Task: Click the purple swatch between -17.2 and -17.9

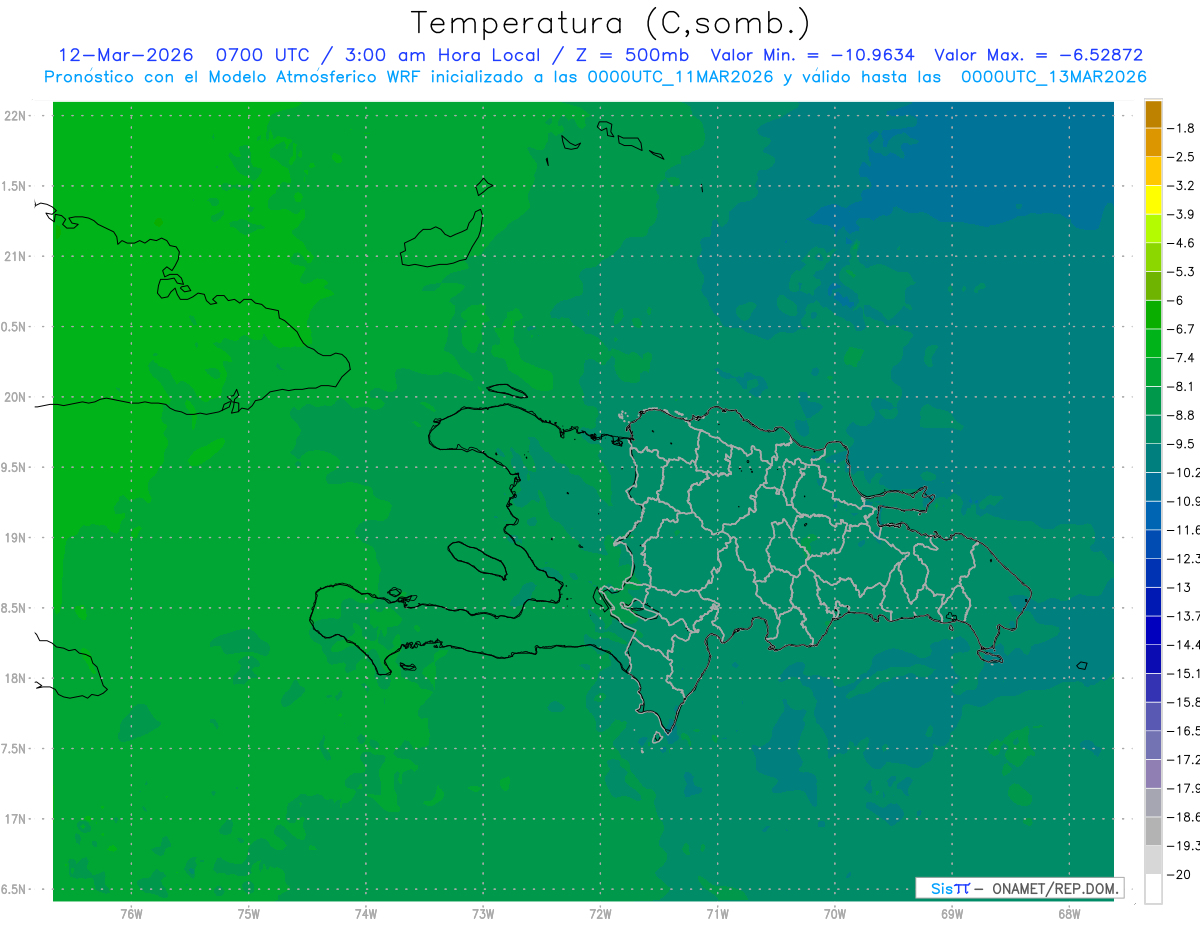Action: click(x=1153, y=774)
